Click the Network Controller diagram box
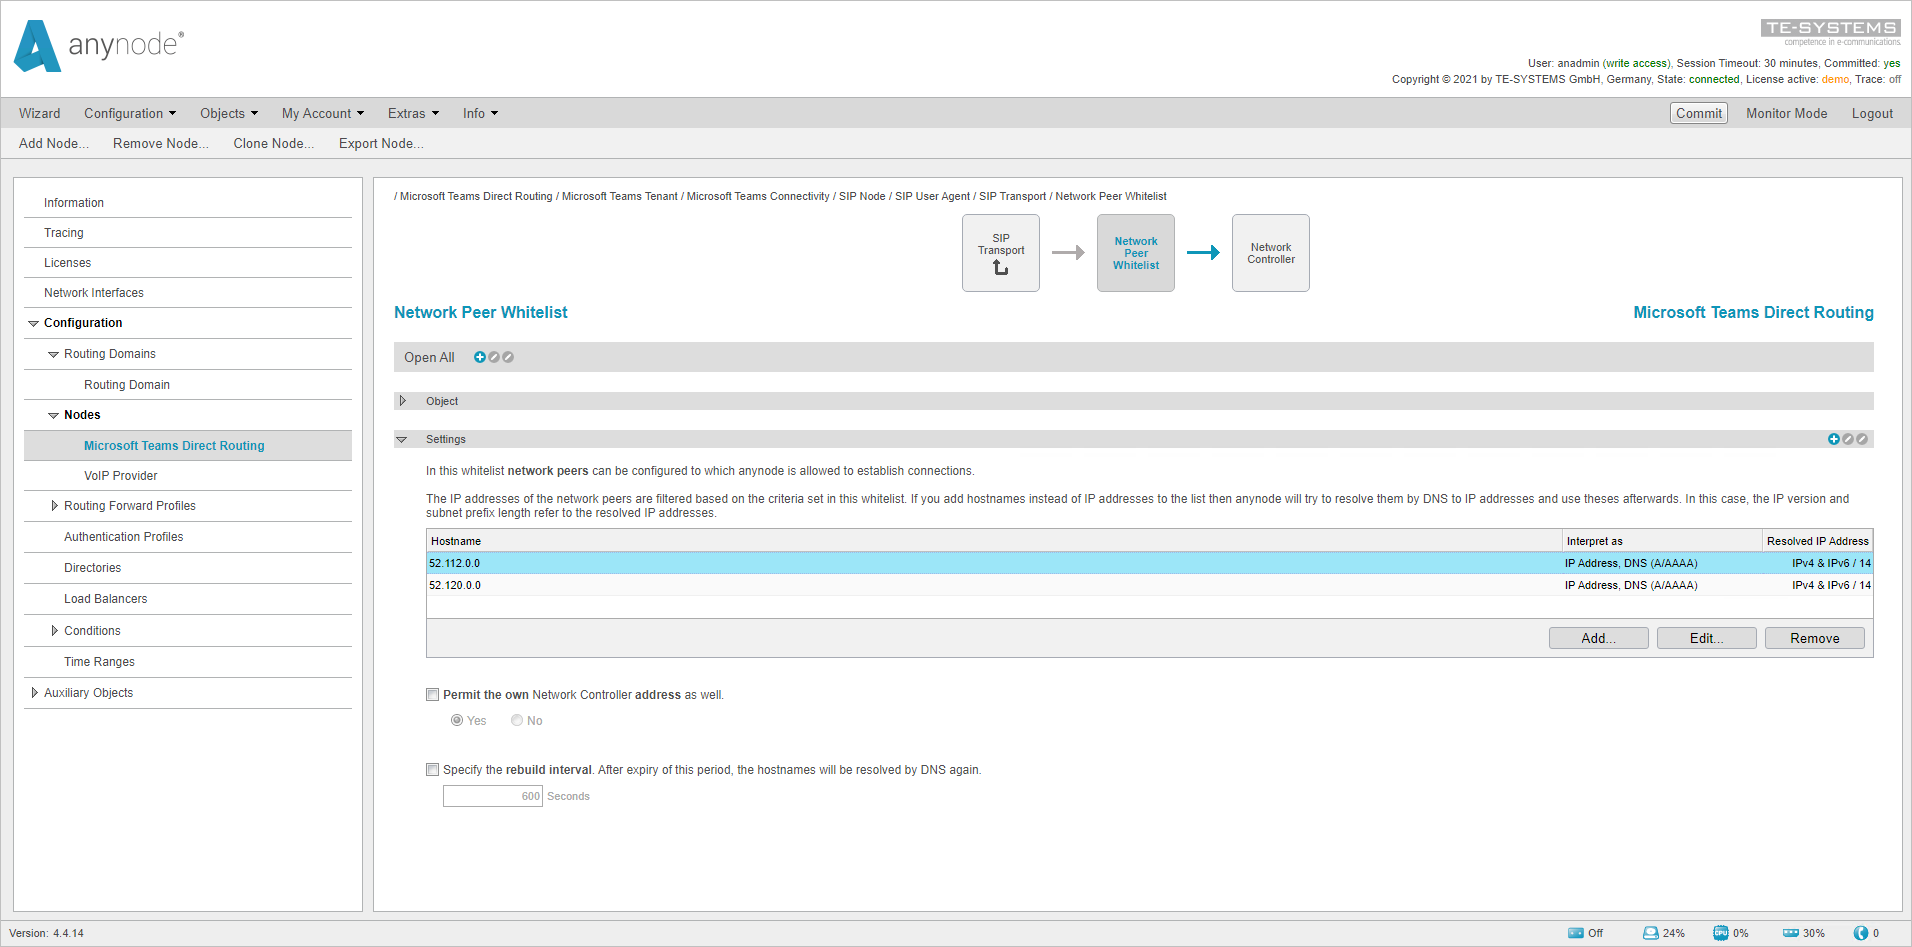 point(1271,253)
